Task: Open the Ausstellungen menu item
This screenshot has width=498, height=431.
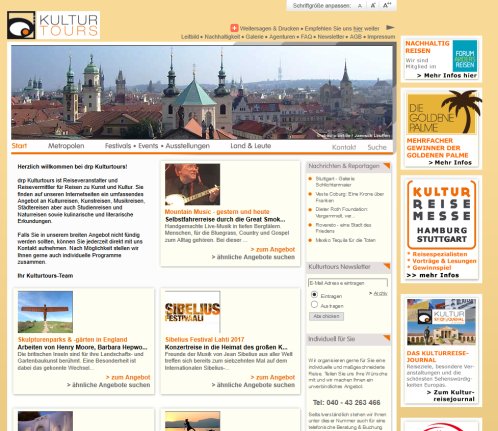Action: click(188, 146)
